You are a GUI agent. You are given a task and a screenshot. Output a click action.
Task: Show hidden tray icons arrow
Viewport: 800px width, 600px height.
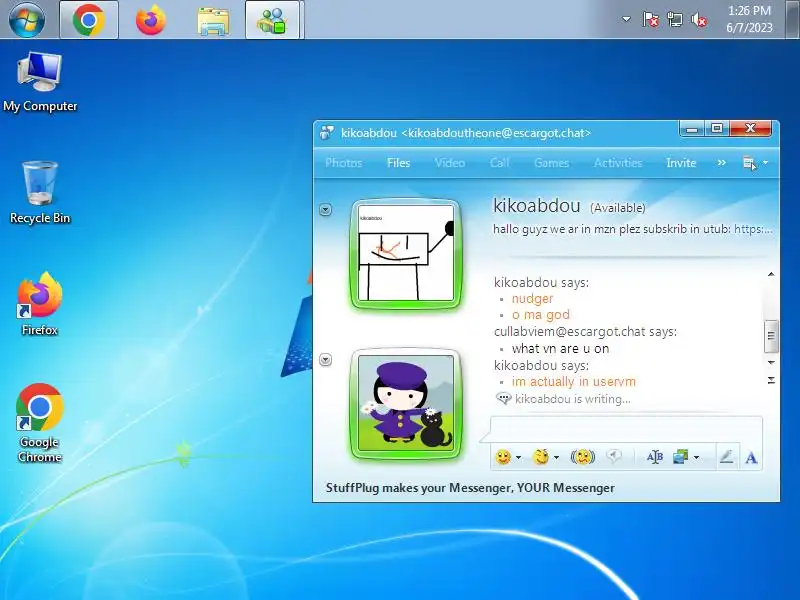tap(626, 20)
